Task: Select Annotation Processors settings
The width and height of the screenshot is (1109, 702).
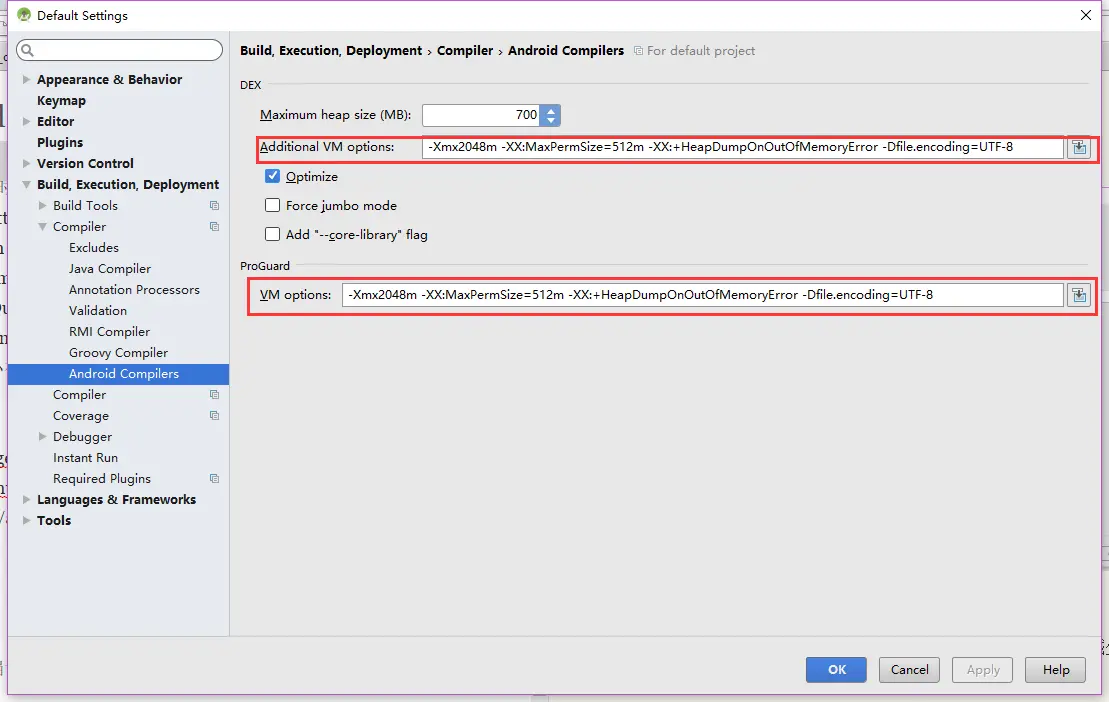Action: tap(134, 290)
